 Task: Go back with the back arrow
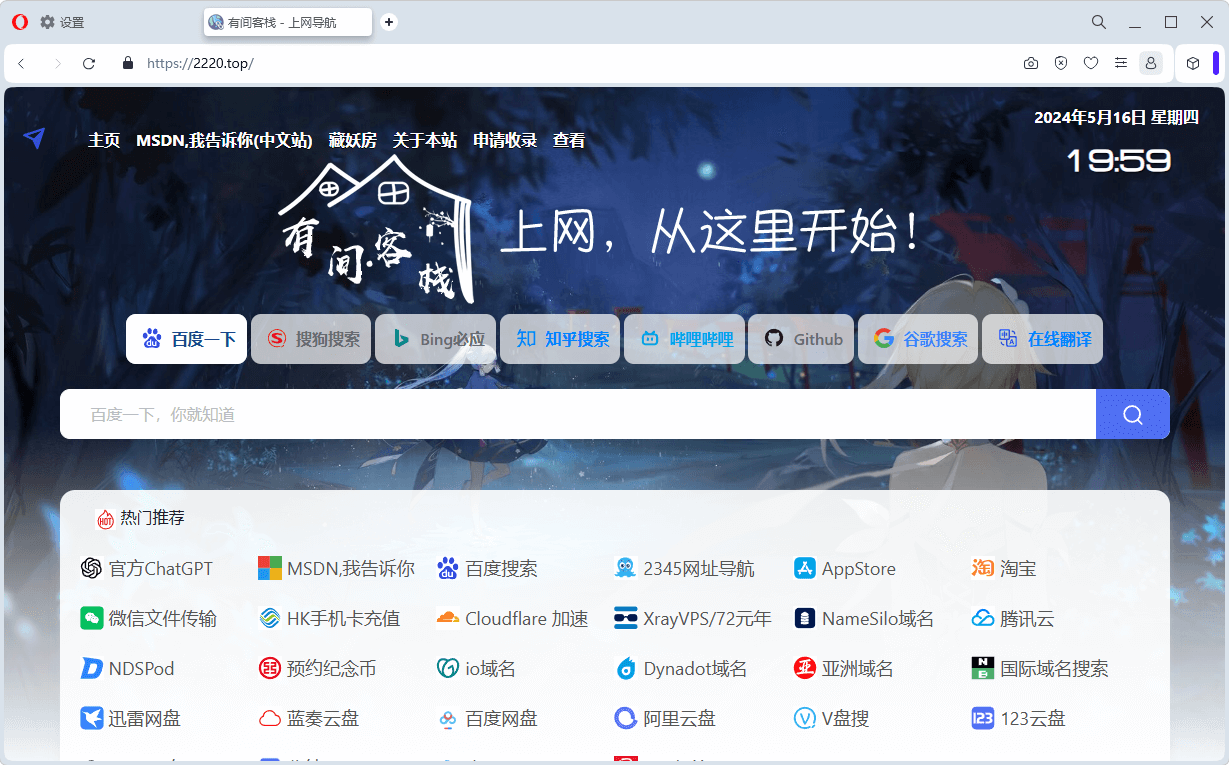pyautogui.click(x=22, y=63)
